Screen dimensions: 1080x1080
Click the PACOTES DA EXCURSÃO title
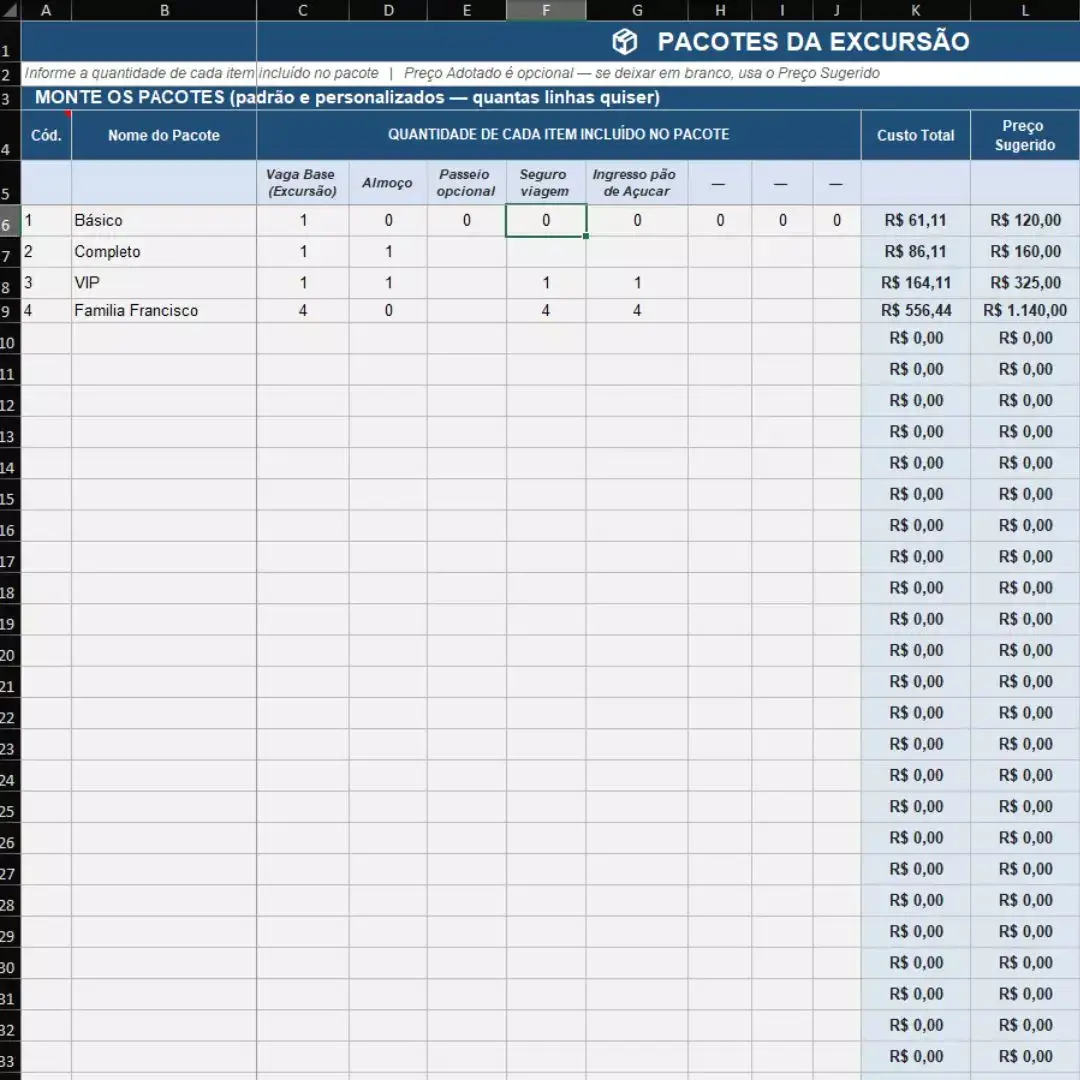813,41
